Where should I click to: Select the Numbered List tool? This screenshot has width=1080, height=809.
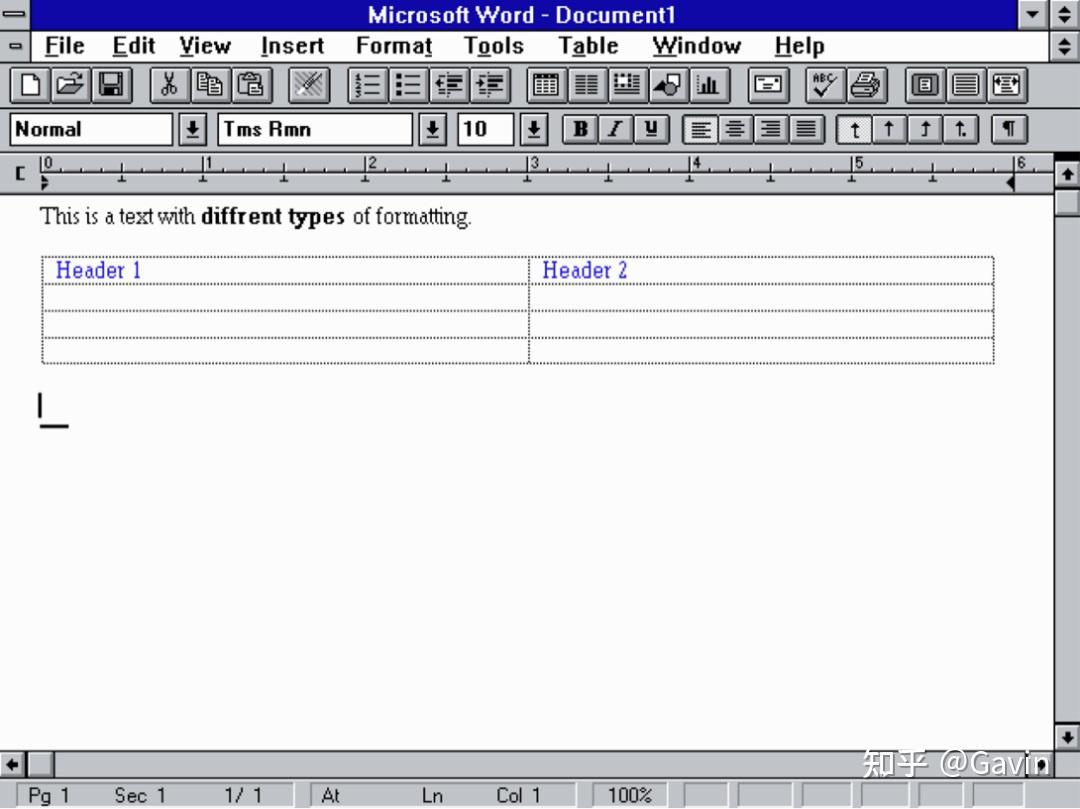tap(367, 85)
